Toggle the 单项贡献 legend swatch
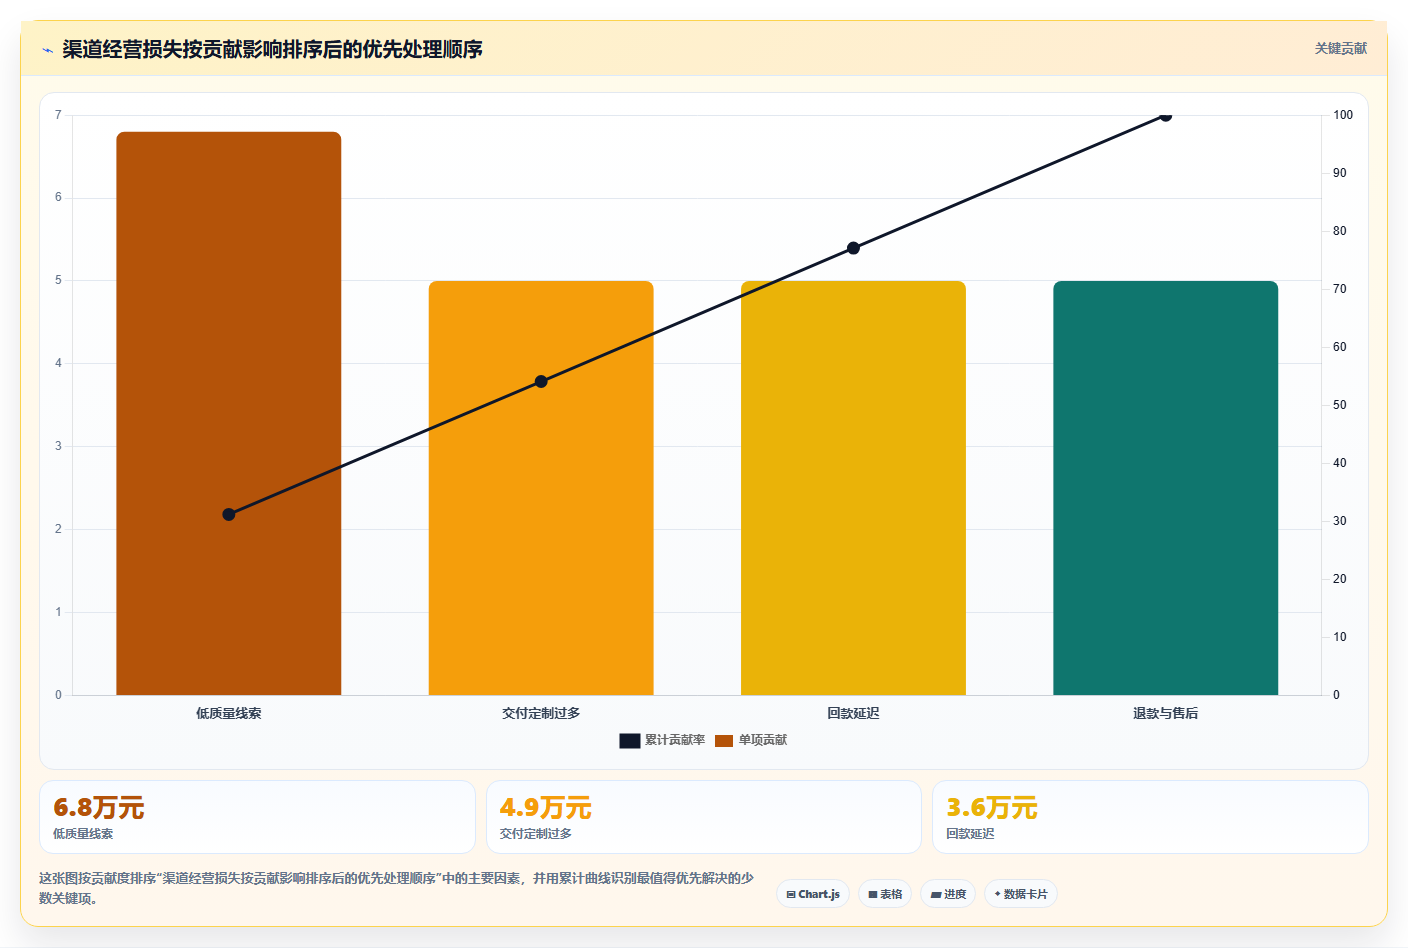 click(x=724, y=741)
